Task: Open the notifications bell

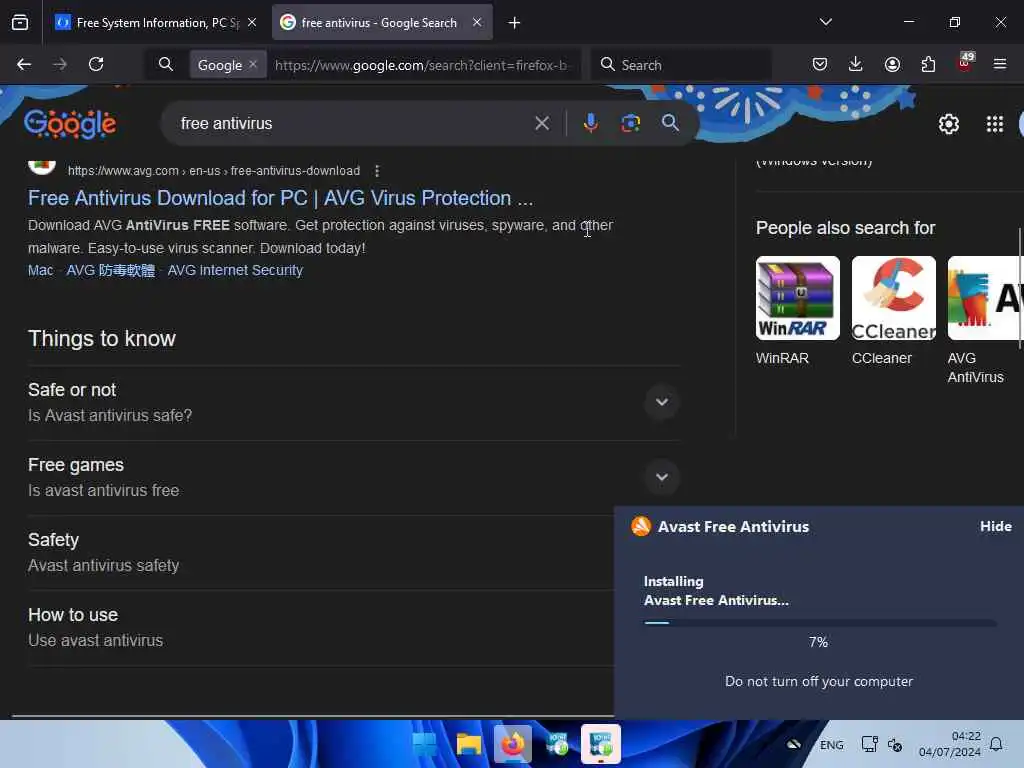Action: 996,744
